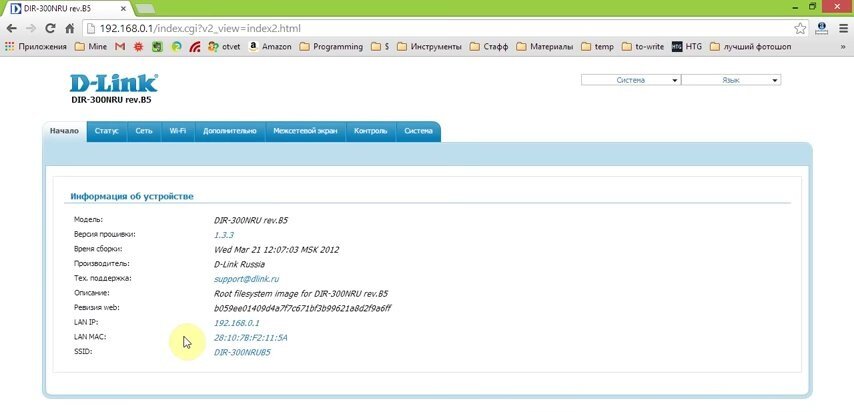This screenshot has height=412, width=854.
Task: Click the extension icon beside the star
Action: coord(822,28)
